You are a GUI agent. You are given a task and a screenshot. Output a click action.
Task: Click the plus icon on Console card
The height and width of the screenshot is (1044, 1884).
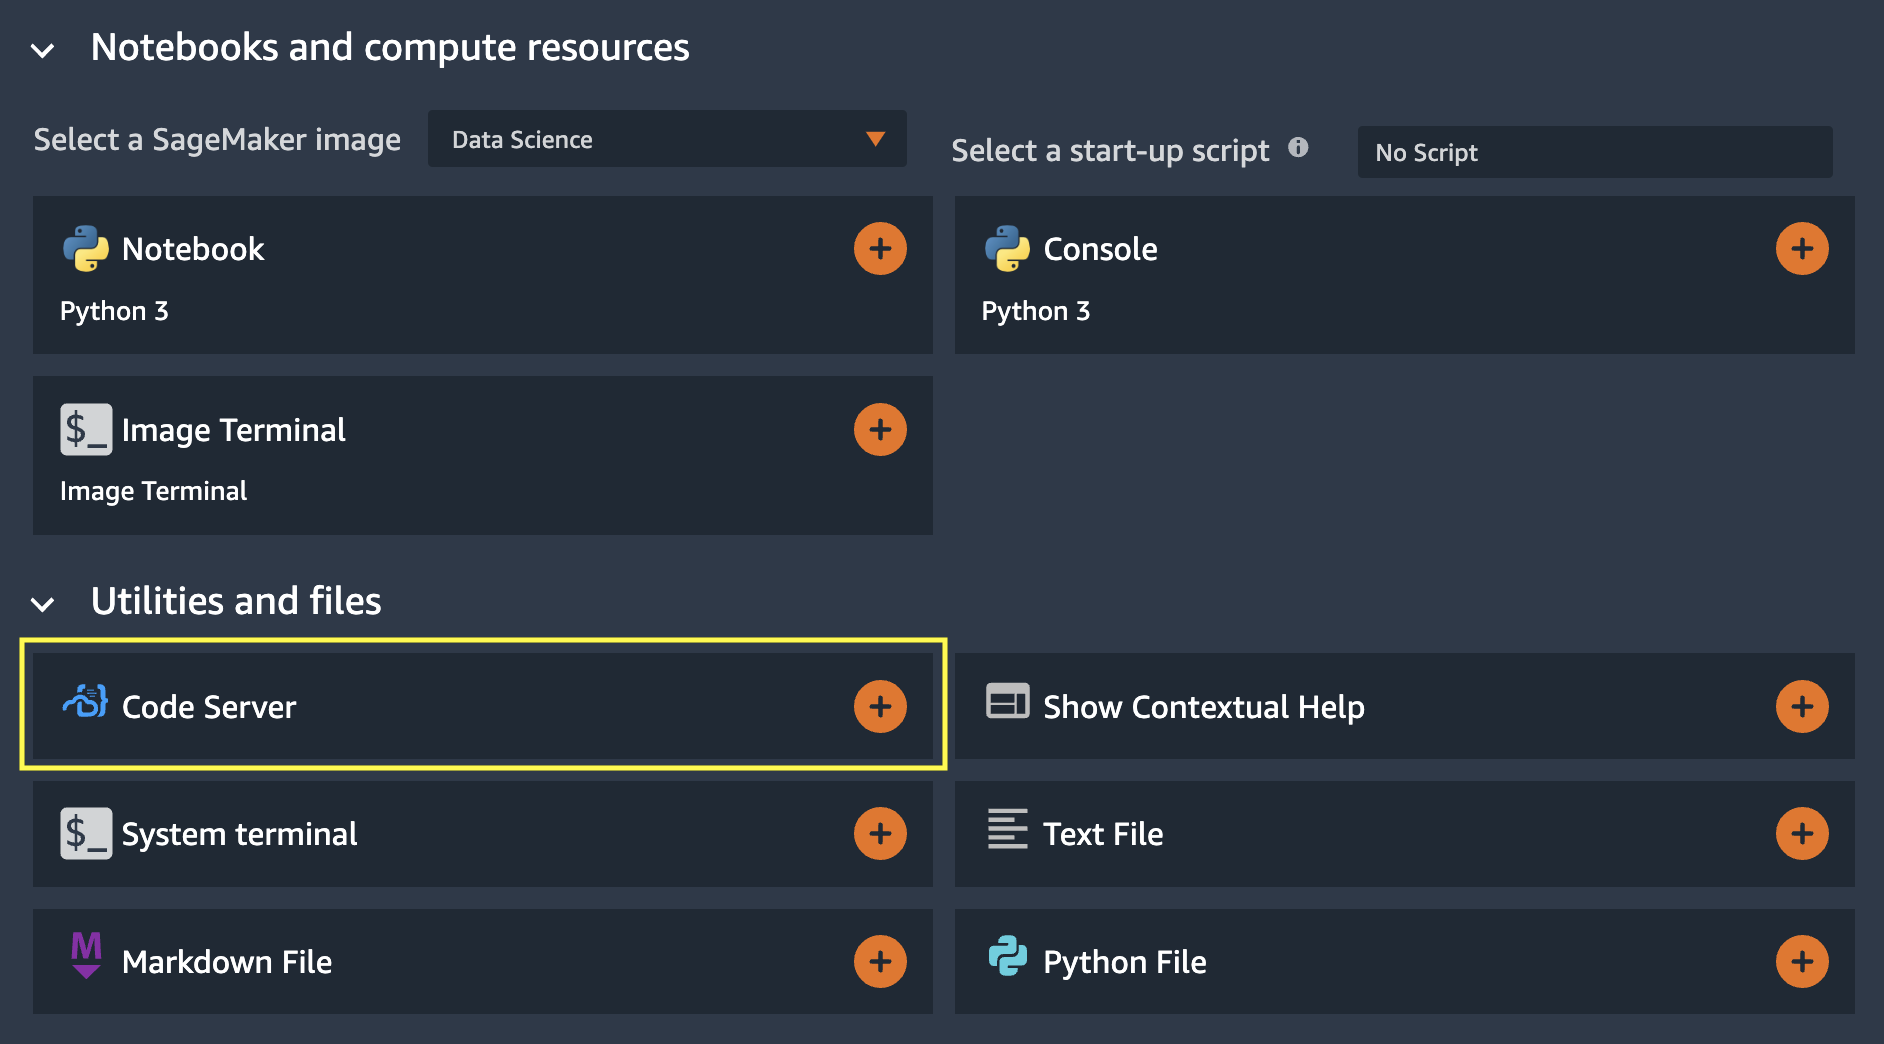point(1802,249)
